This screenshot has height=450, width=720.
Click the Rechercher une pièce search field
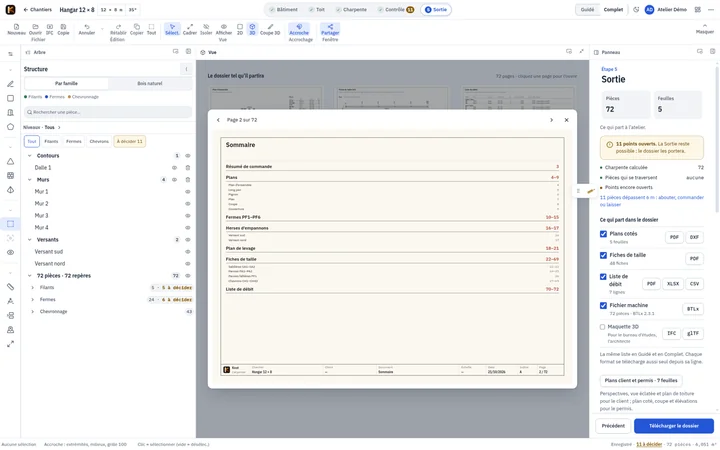(x=108, y=112)
